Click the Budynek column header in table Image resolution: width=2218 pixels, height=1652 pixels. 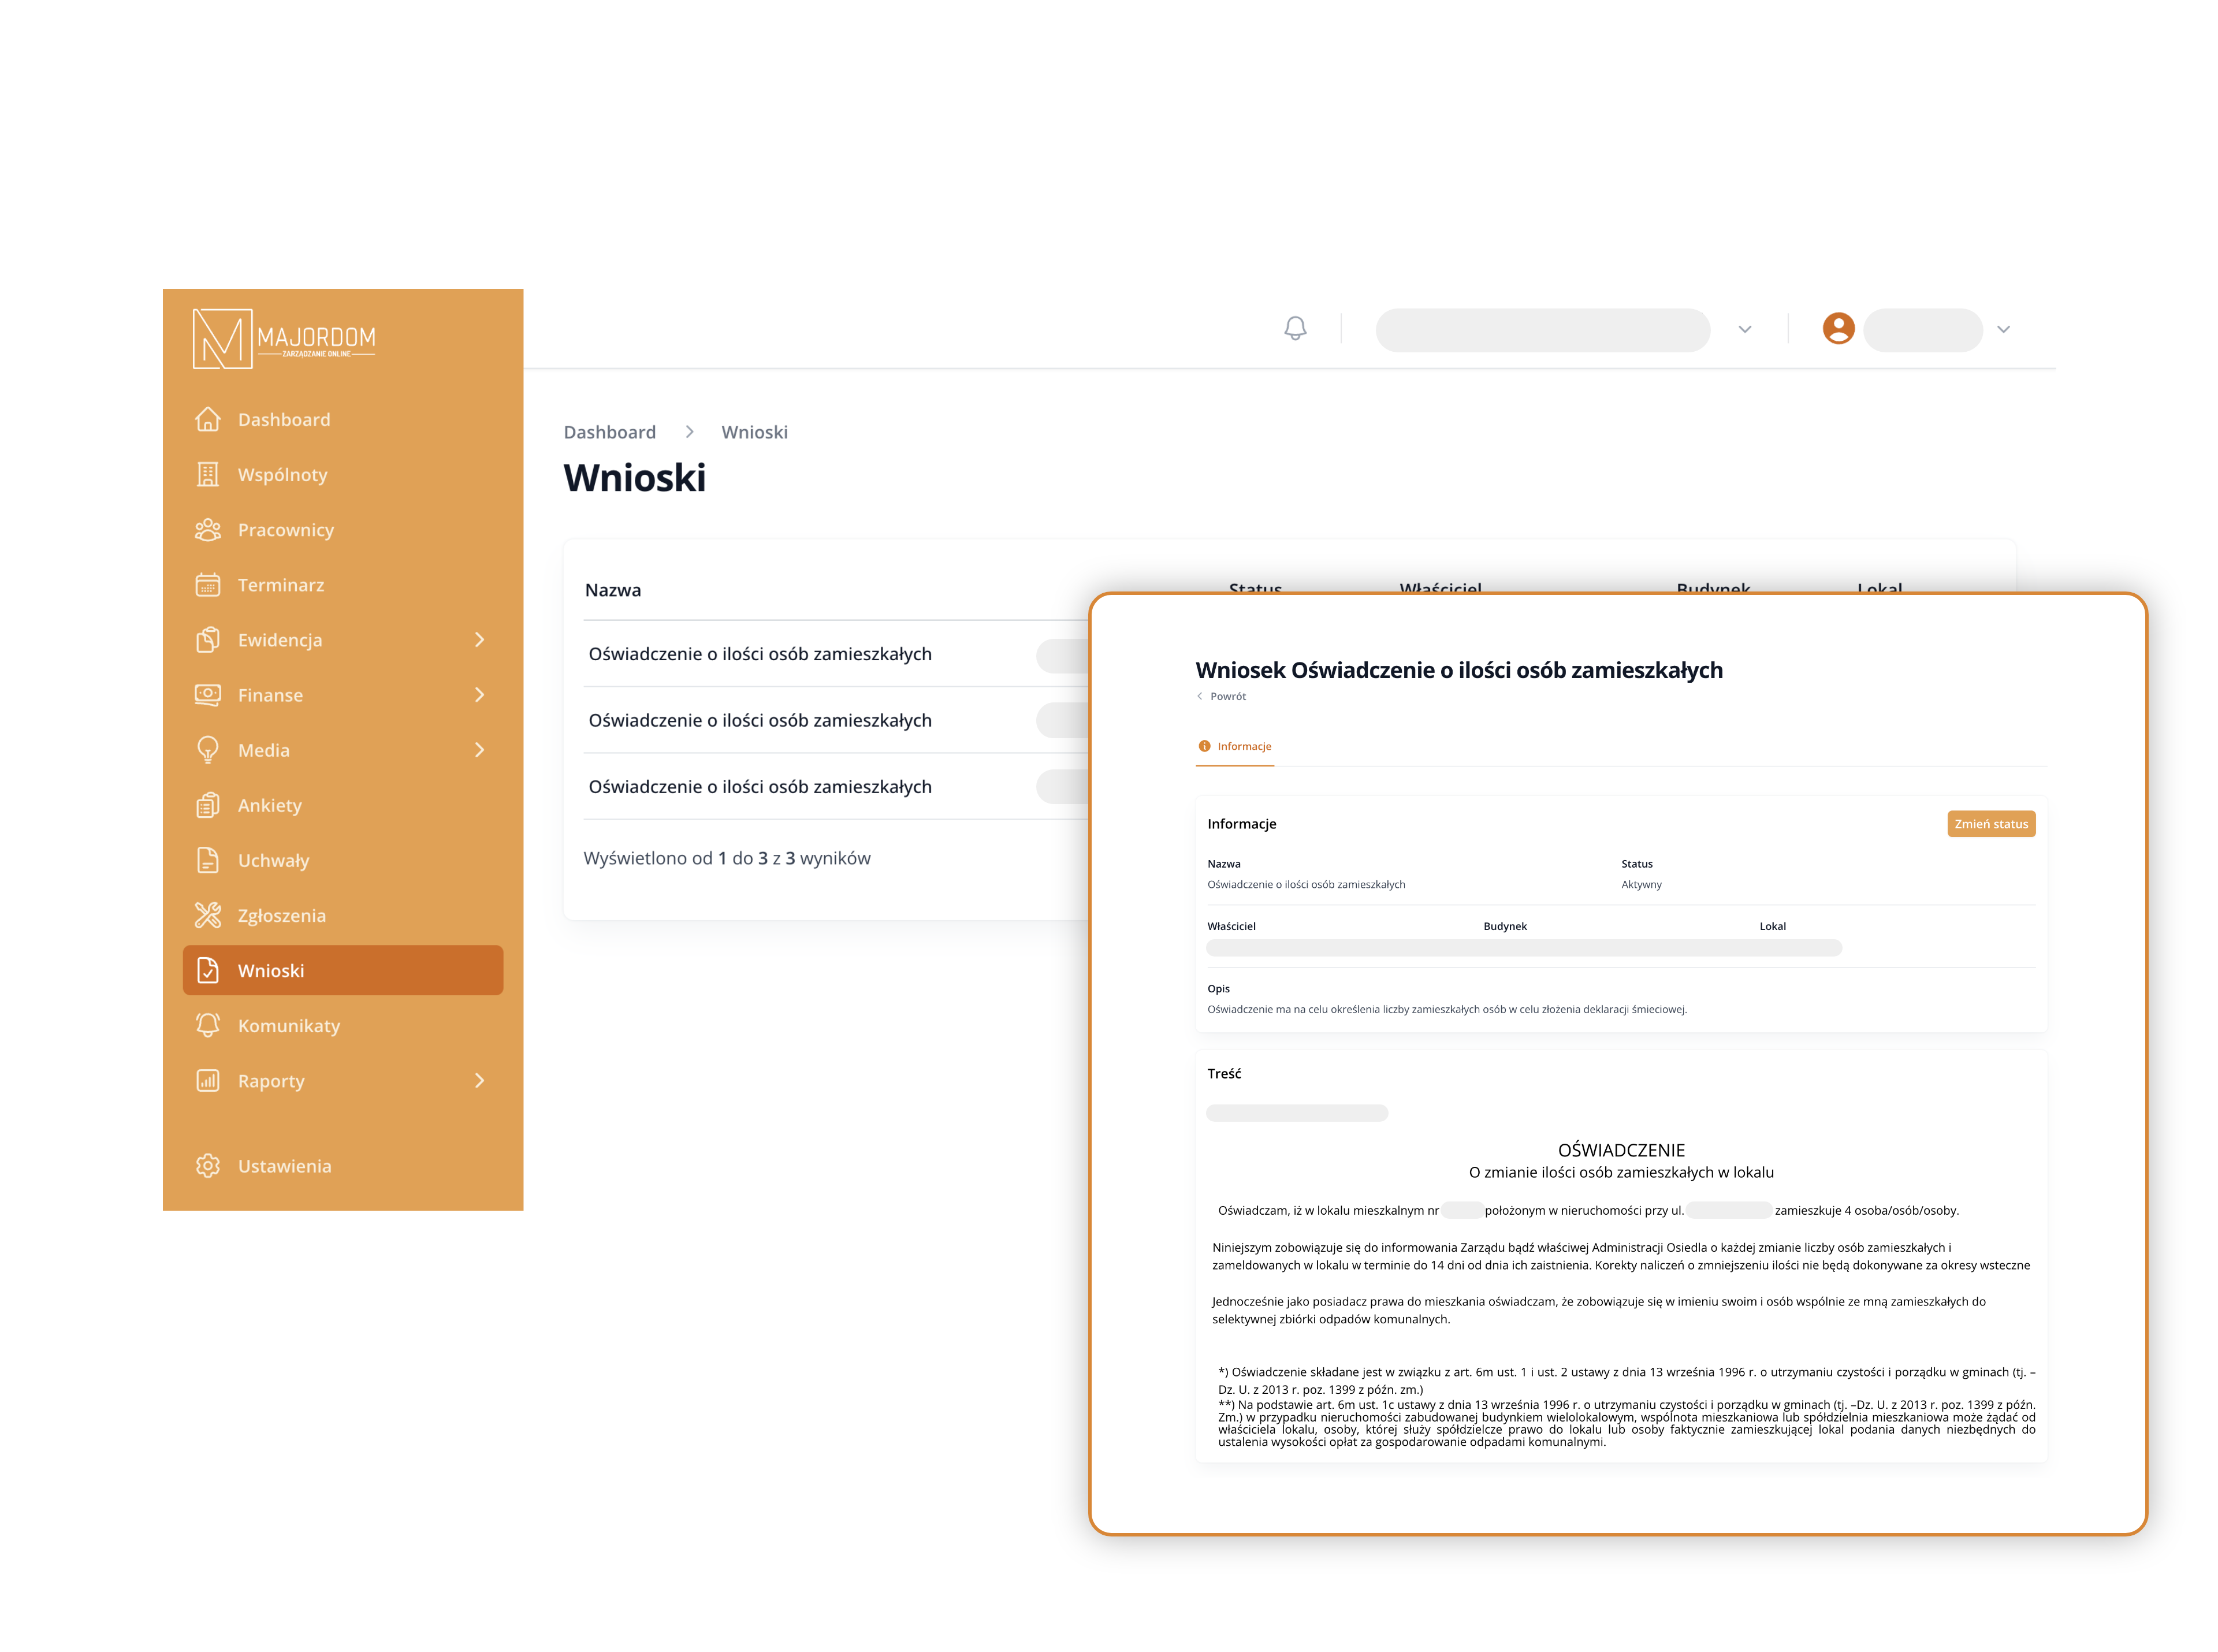(x=1713, y=587)
